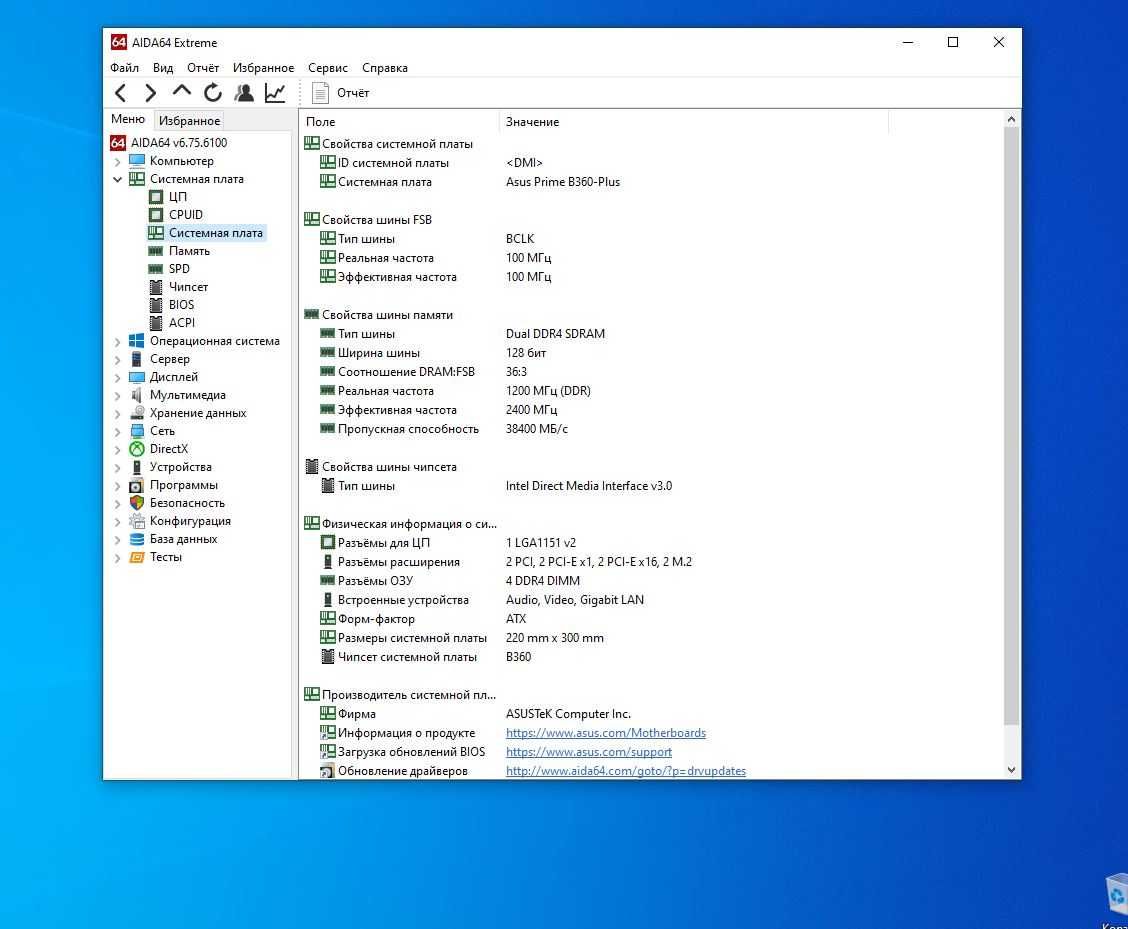Click the DirectX Xbox icon
The image size is (1128, 929).
click(x=137, y=448)
